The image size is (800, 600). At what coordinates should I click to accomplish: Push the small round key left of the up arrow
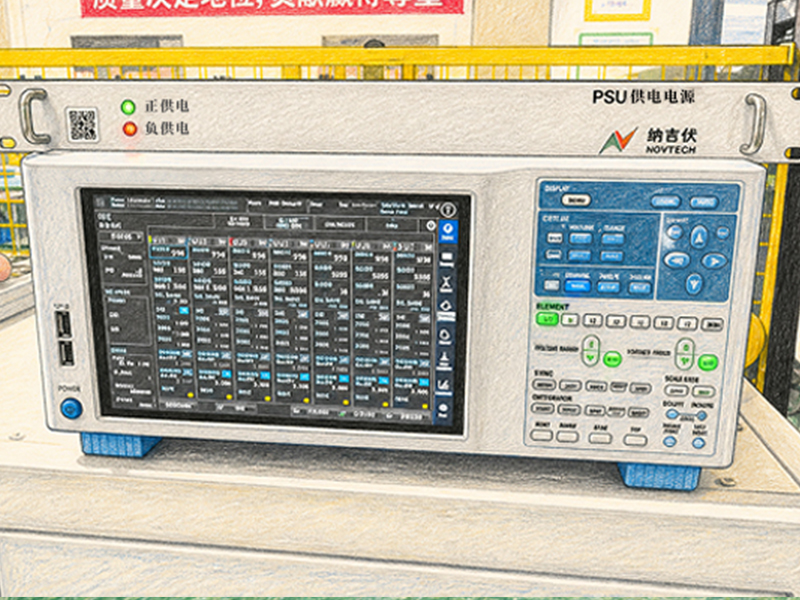(x=674, y=232)
